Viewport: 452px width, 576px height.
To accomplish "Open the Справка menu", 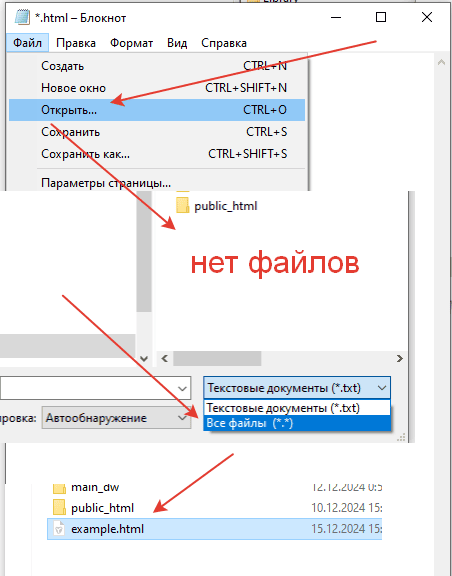I will click(x=224, y=43).
